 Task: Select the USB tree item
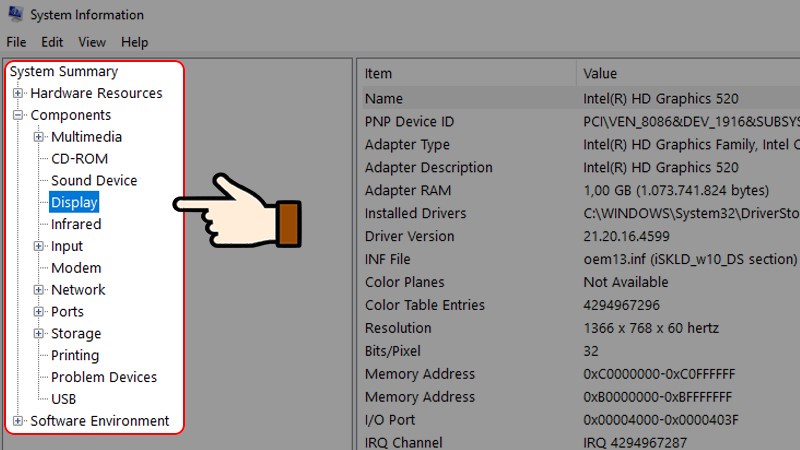click(x=64, y=399)
